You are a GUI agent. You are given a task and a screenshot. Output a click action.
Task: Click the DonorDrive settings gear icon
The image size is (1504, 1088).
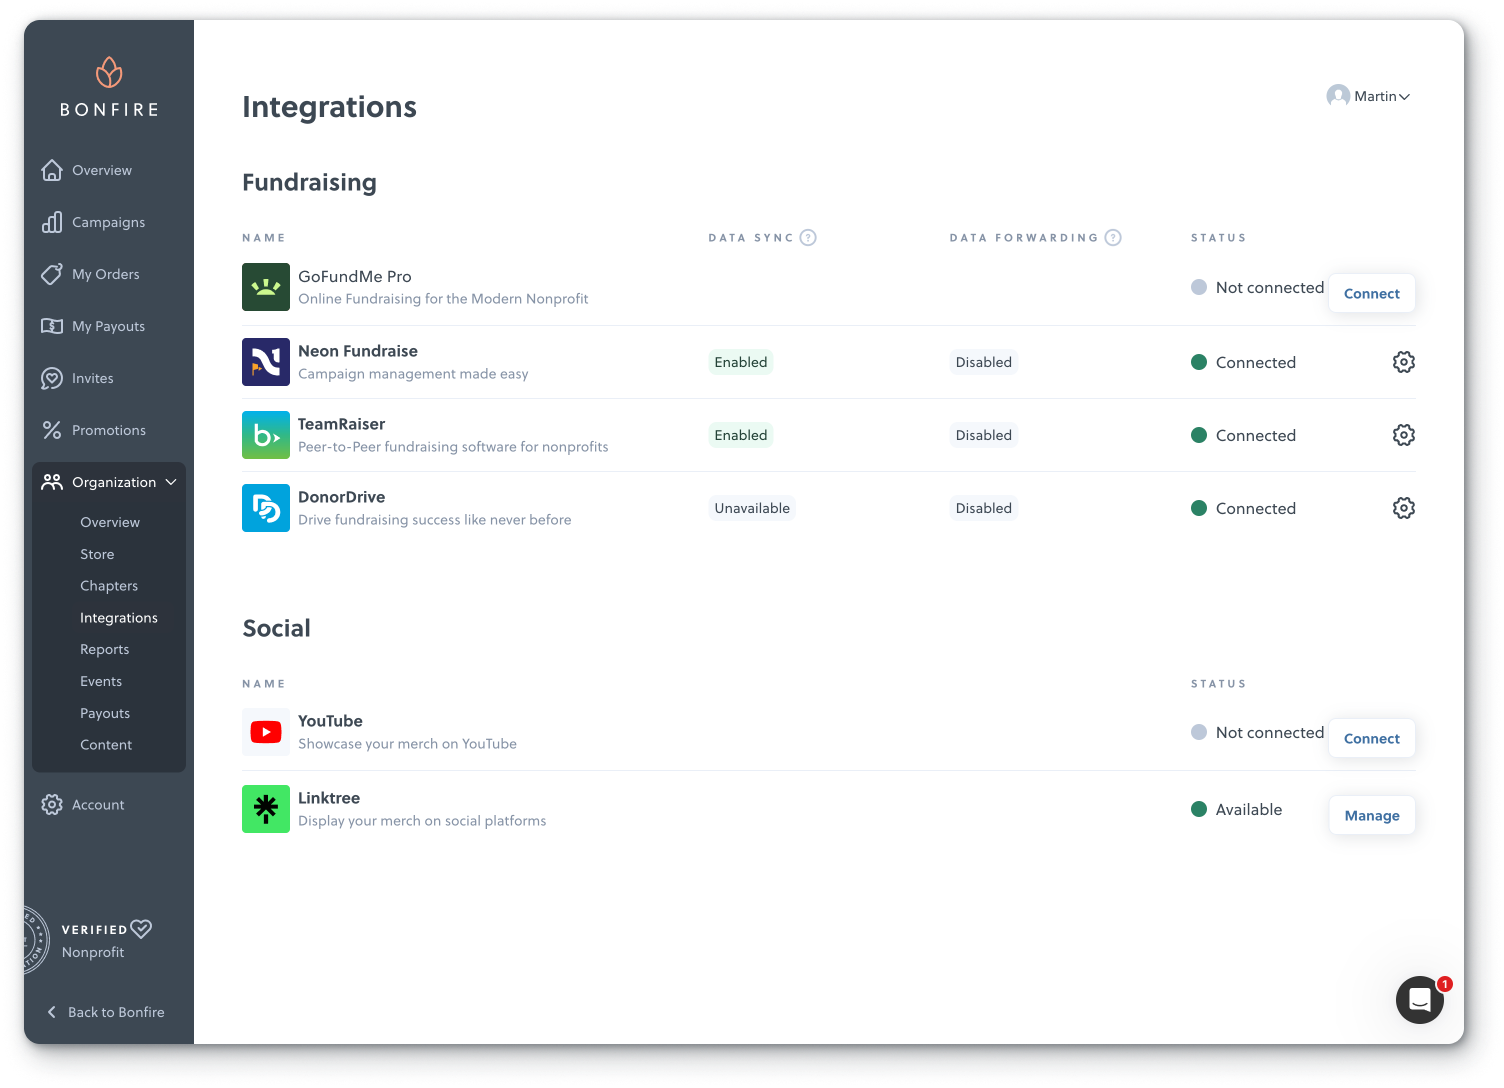click(1403, 508)
